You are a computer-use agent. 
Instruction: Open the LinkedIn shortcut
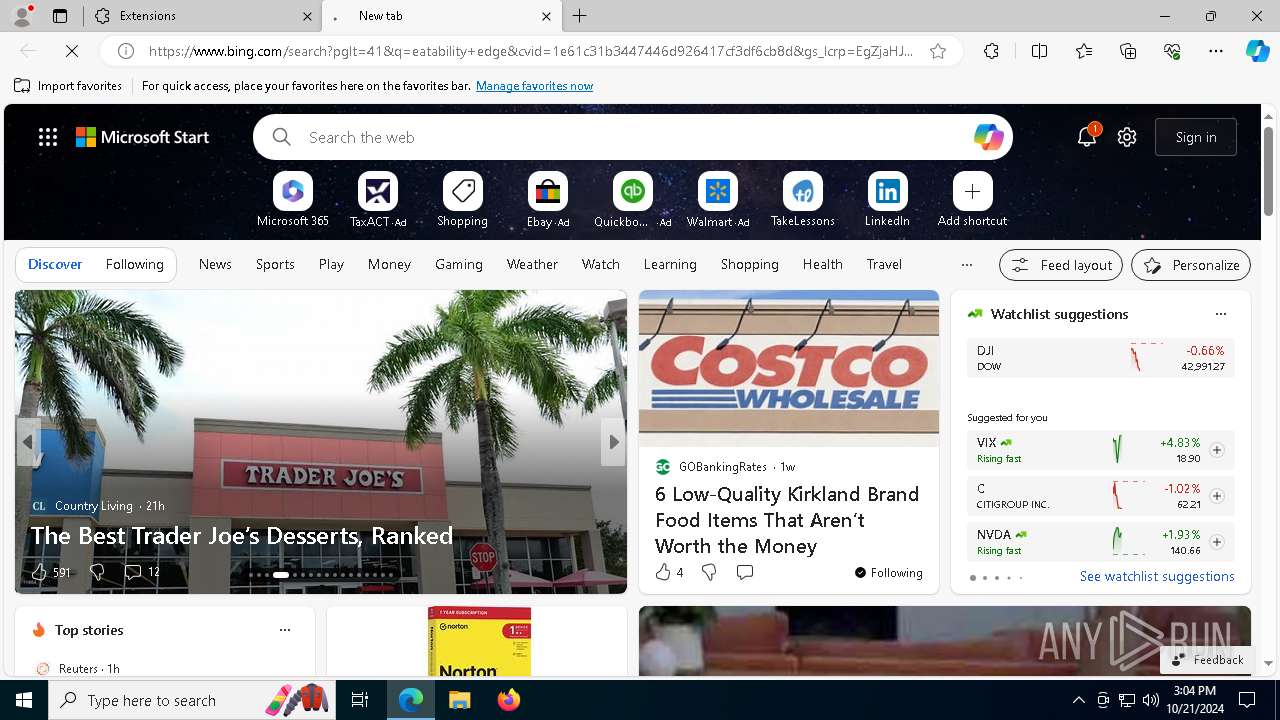[x=887, y=200]
